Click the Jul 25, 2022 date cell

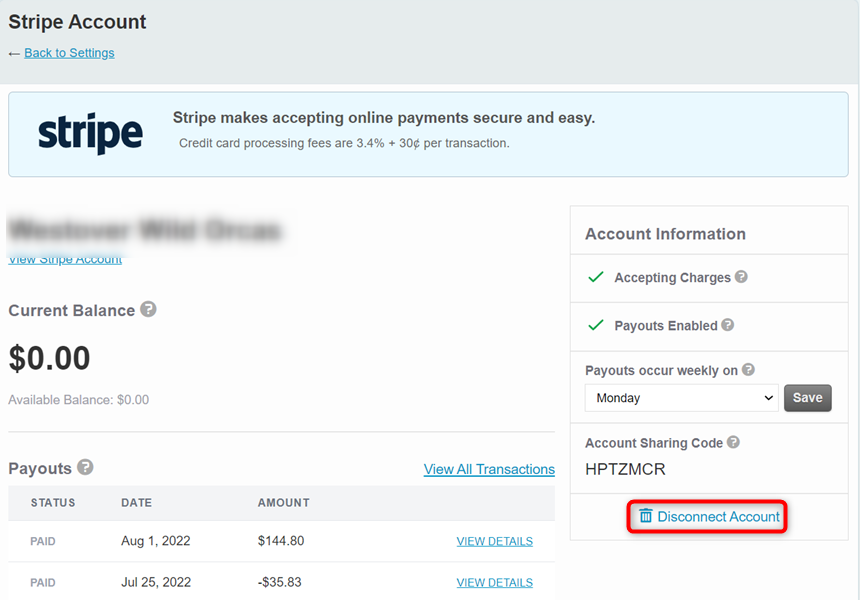[156, 582]
